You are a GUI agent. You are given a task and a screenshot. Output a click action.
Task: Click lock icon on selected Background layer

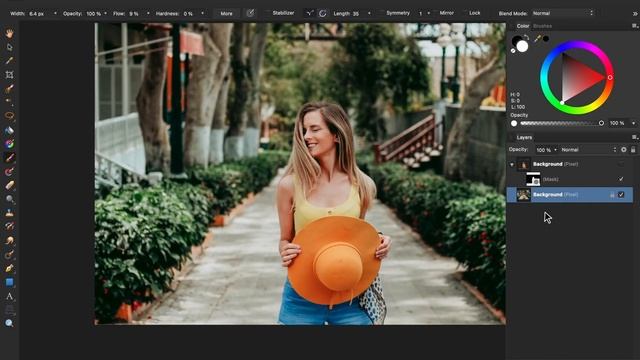tap(612, 195)
